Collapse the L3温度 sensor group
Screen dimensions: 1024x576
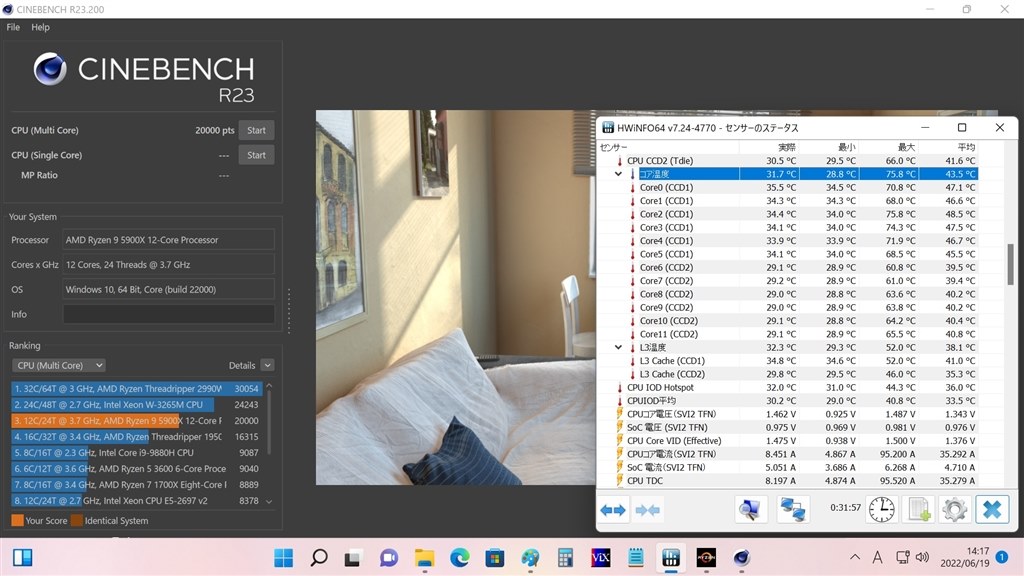tap(618, 347)
